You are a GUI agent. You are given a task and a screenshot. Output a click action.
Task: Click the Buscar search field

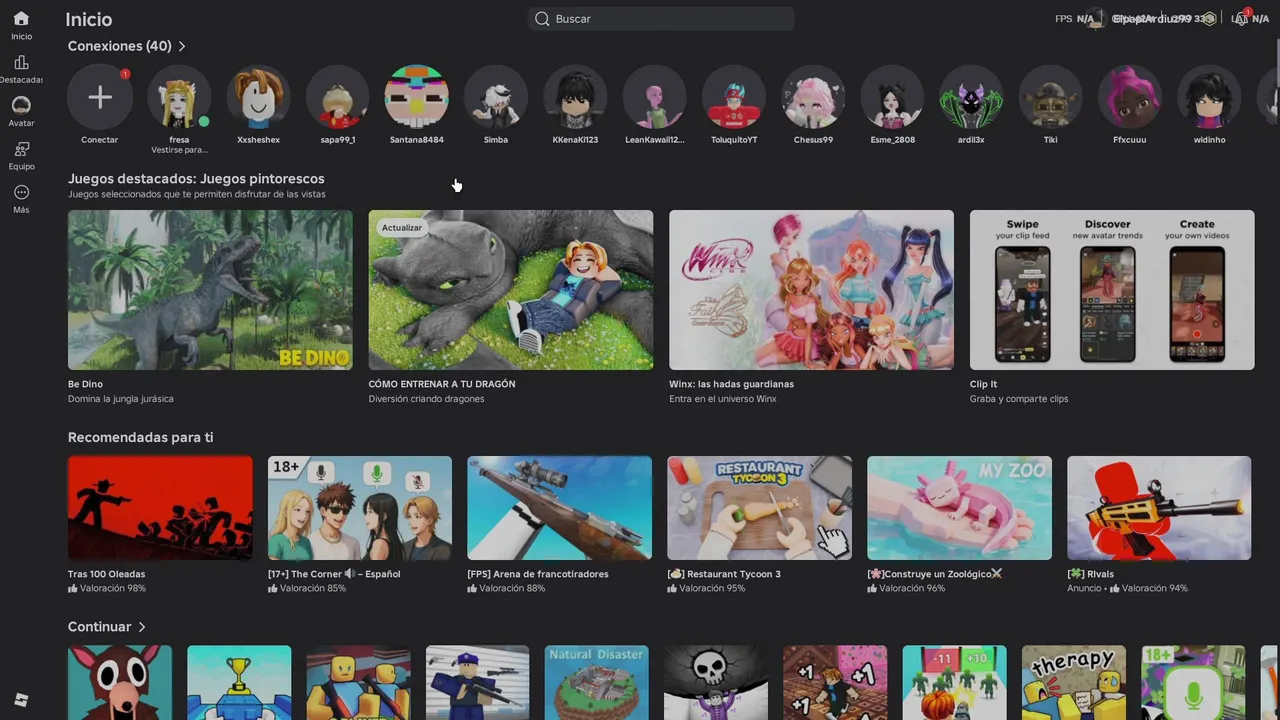661,19
